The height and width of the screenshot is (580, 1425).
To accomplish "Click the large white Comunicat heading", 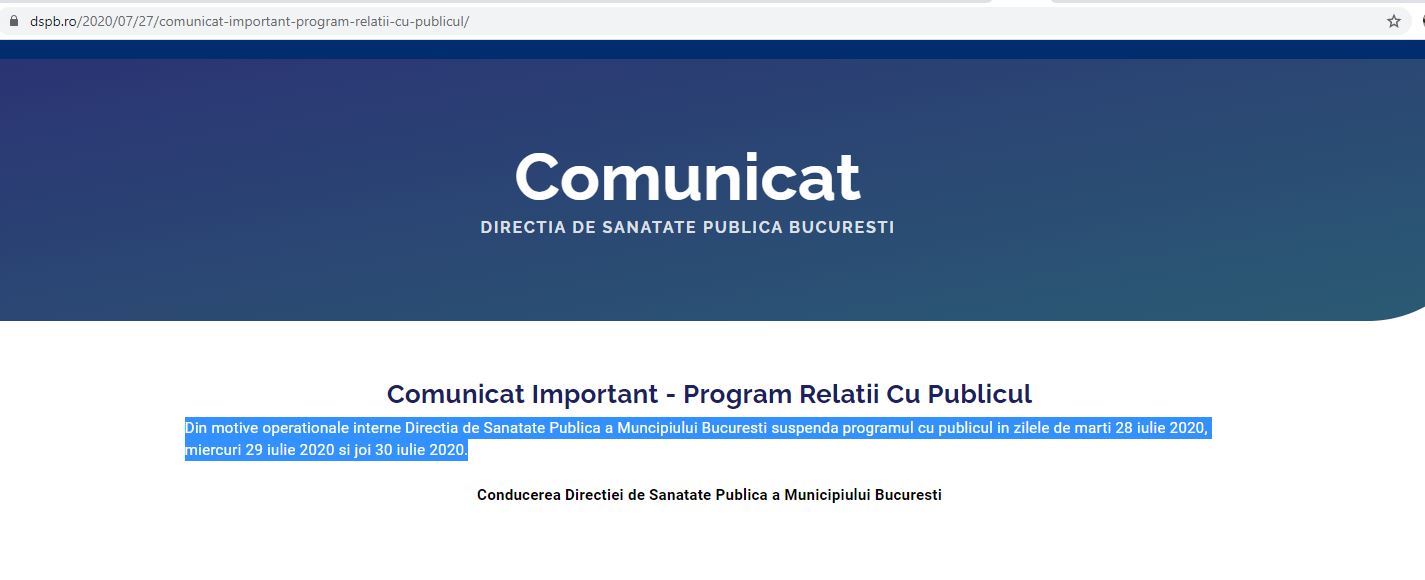I will [687, 177].
